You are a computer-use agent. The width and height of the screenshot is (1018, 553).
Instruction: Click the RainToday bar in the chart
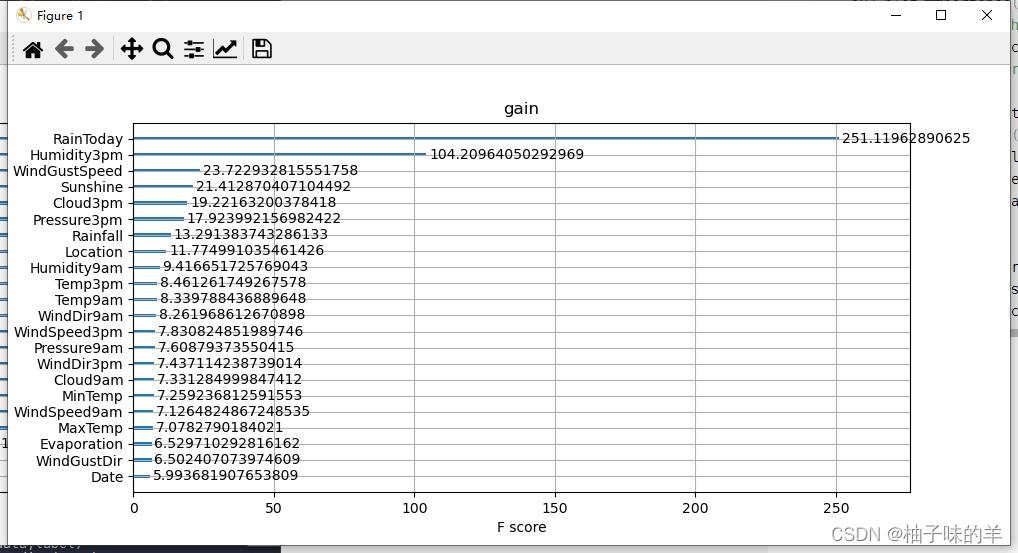(485, 139)
